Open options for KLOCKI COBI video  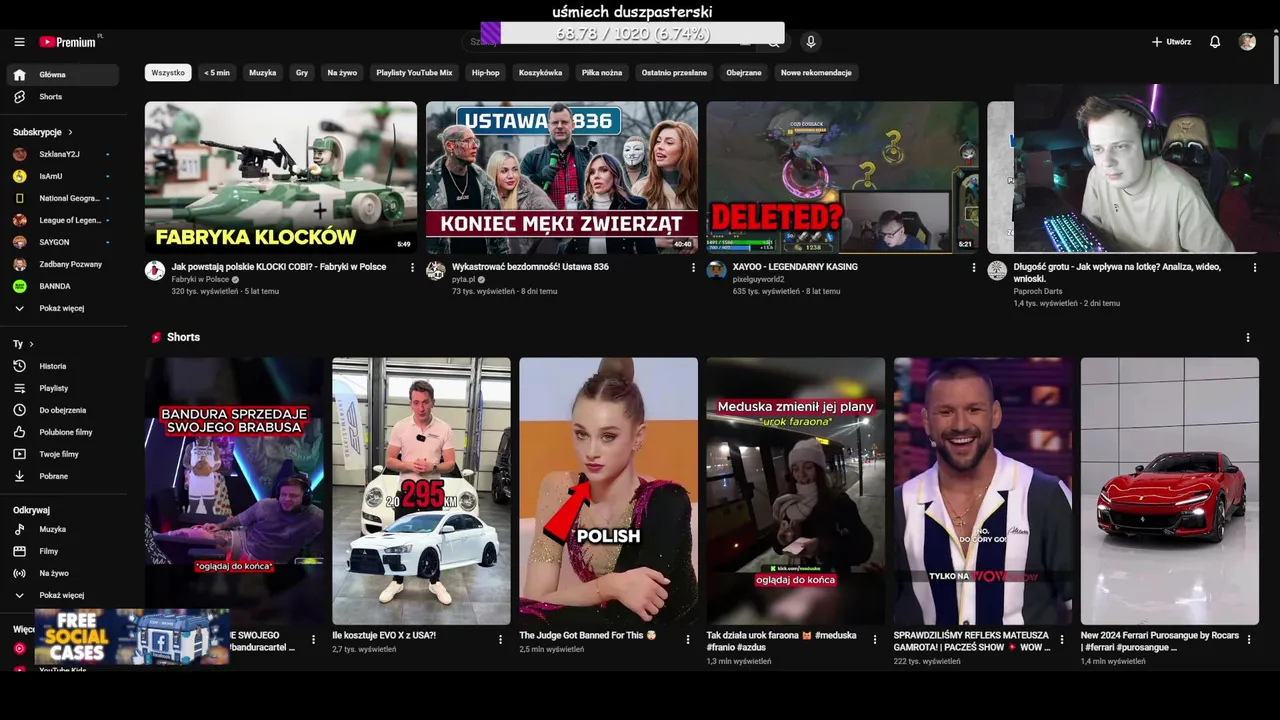tap(412, 267)
